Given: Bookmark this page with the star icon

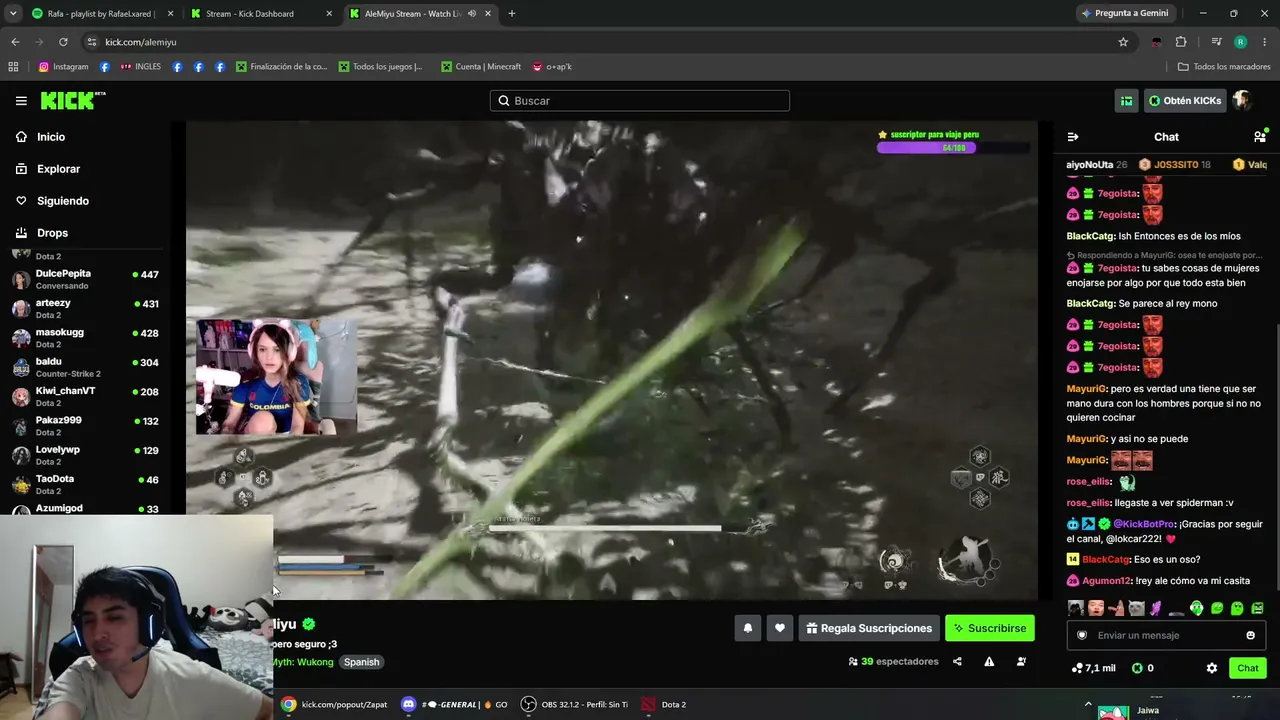Looking at the screenshot, I should coord(1123,42).
